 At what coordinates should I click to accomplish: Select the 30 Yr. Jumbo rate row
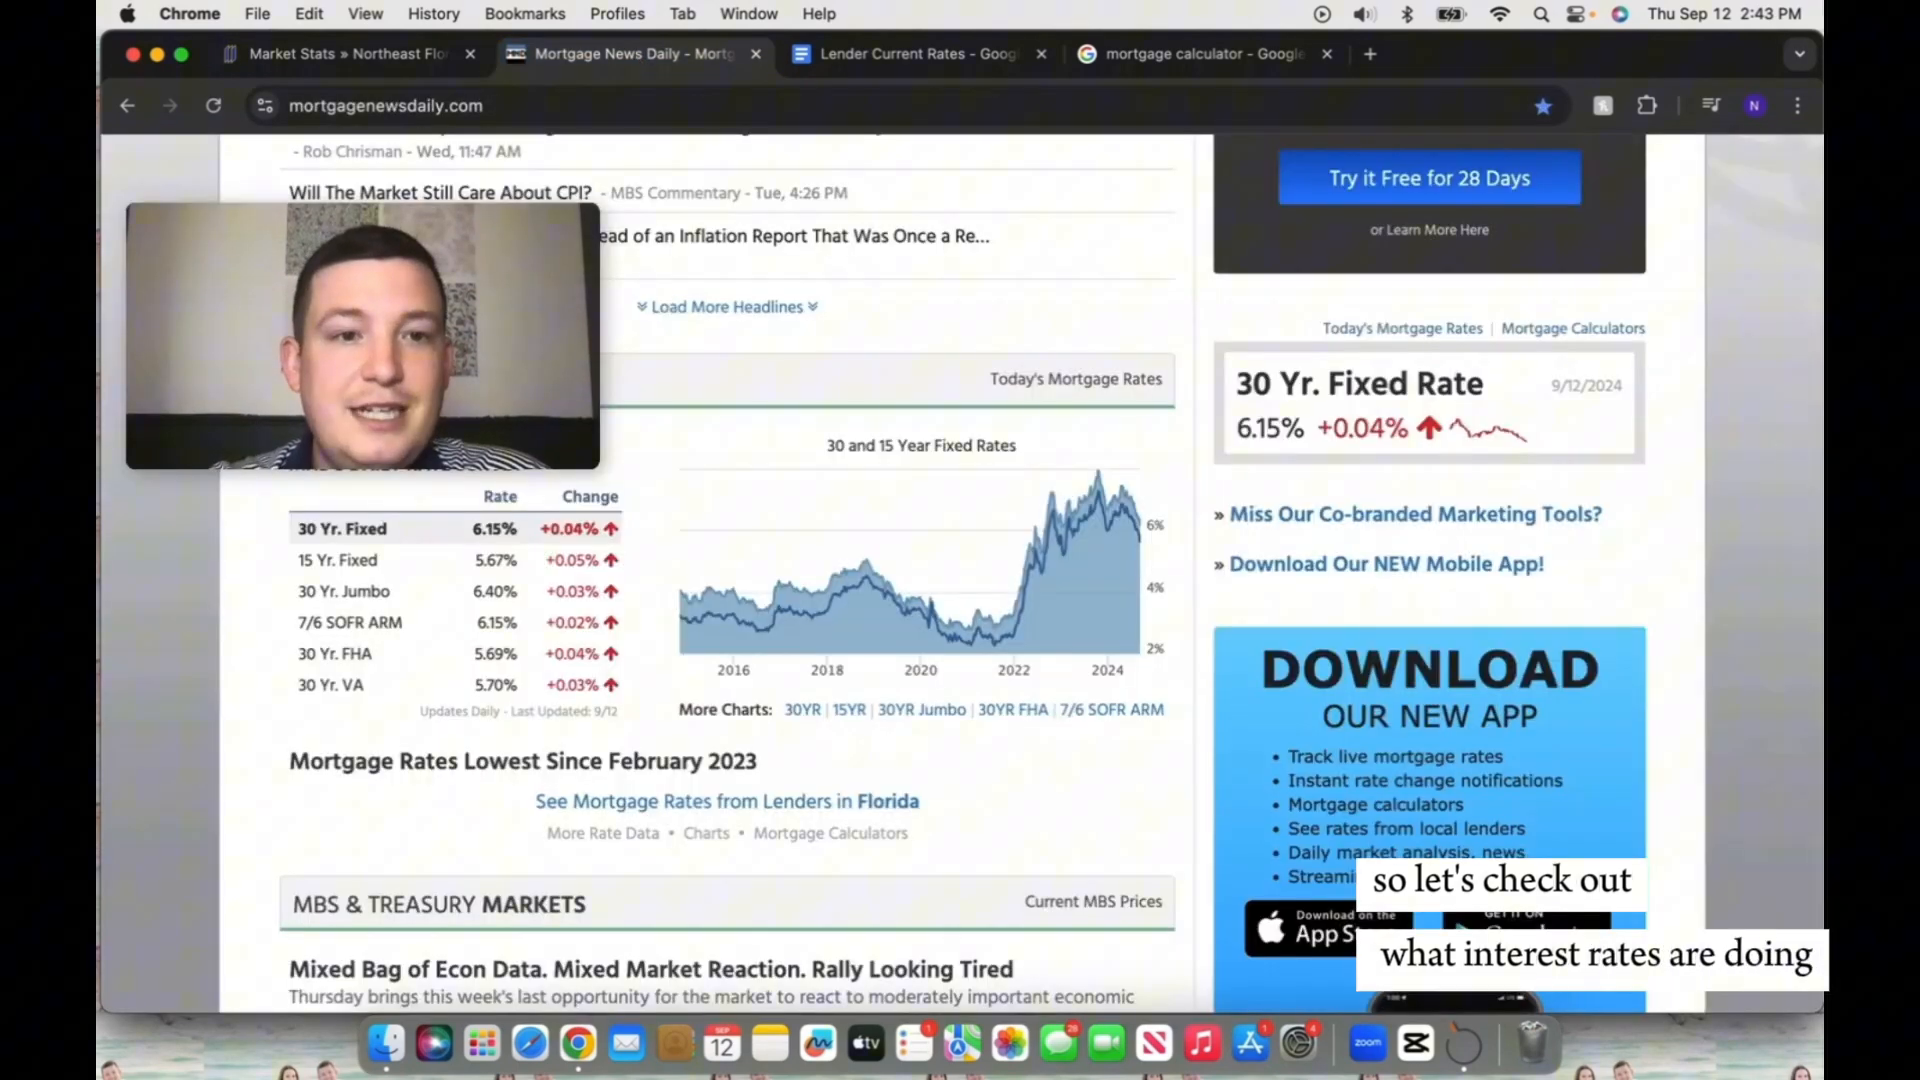click(x=457, y=591)
